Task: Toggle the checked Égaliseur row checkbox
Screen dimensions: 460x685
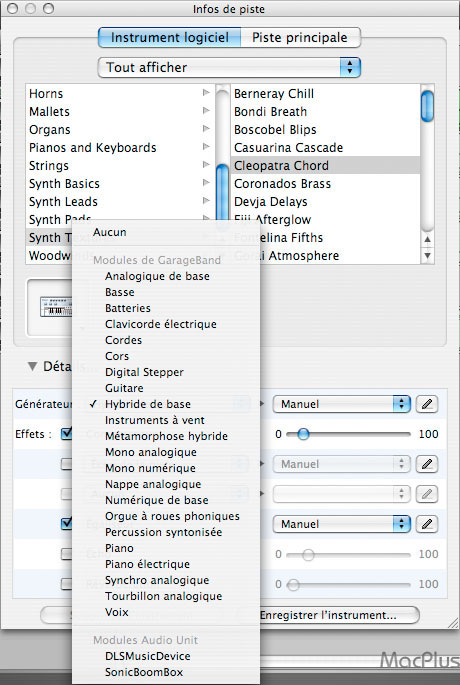Action: click(x=67, y=523)
